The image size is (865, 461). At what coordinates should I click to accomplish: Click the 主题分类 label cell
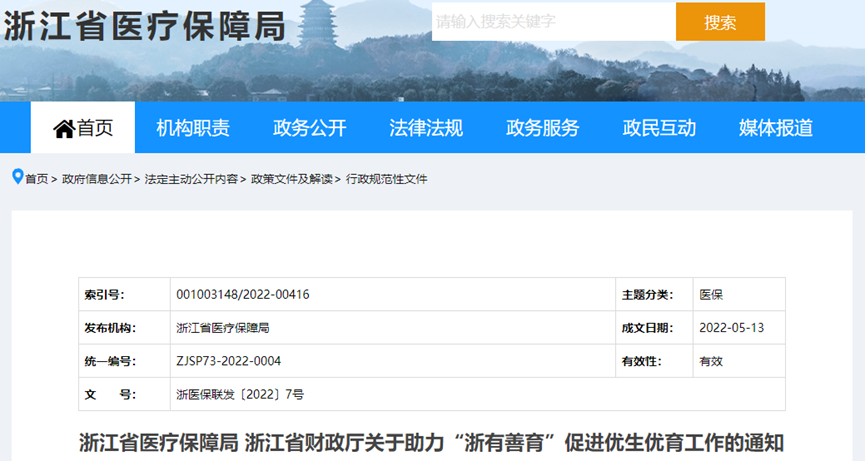[654, 294]
